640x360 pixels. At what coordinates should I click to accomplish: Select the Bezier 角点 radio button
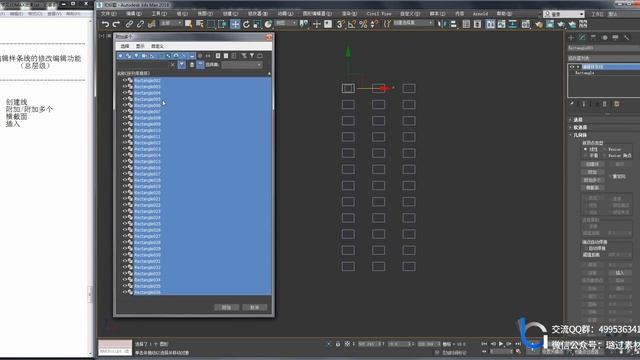[605, 156]
